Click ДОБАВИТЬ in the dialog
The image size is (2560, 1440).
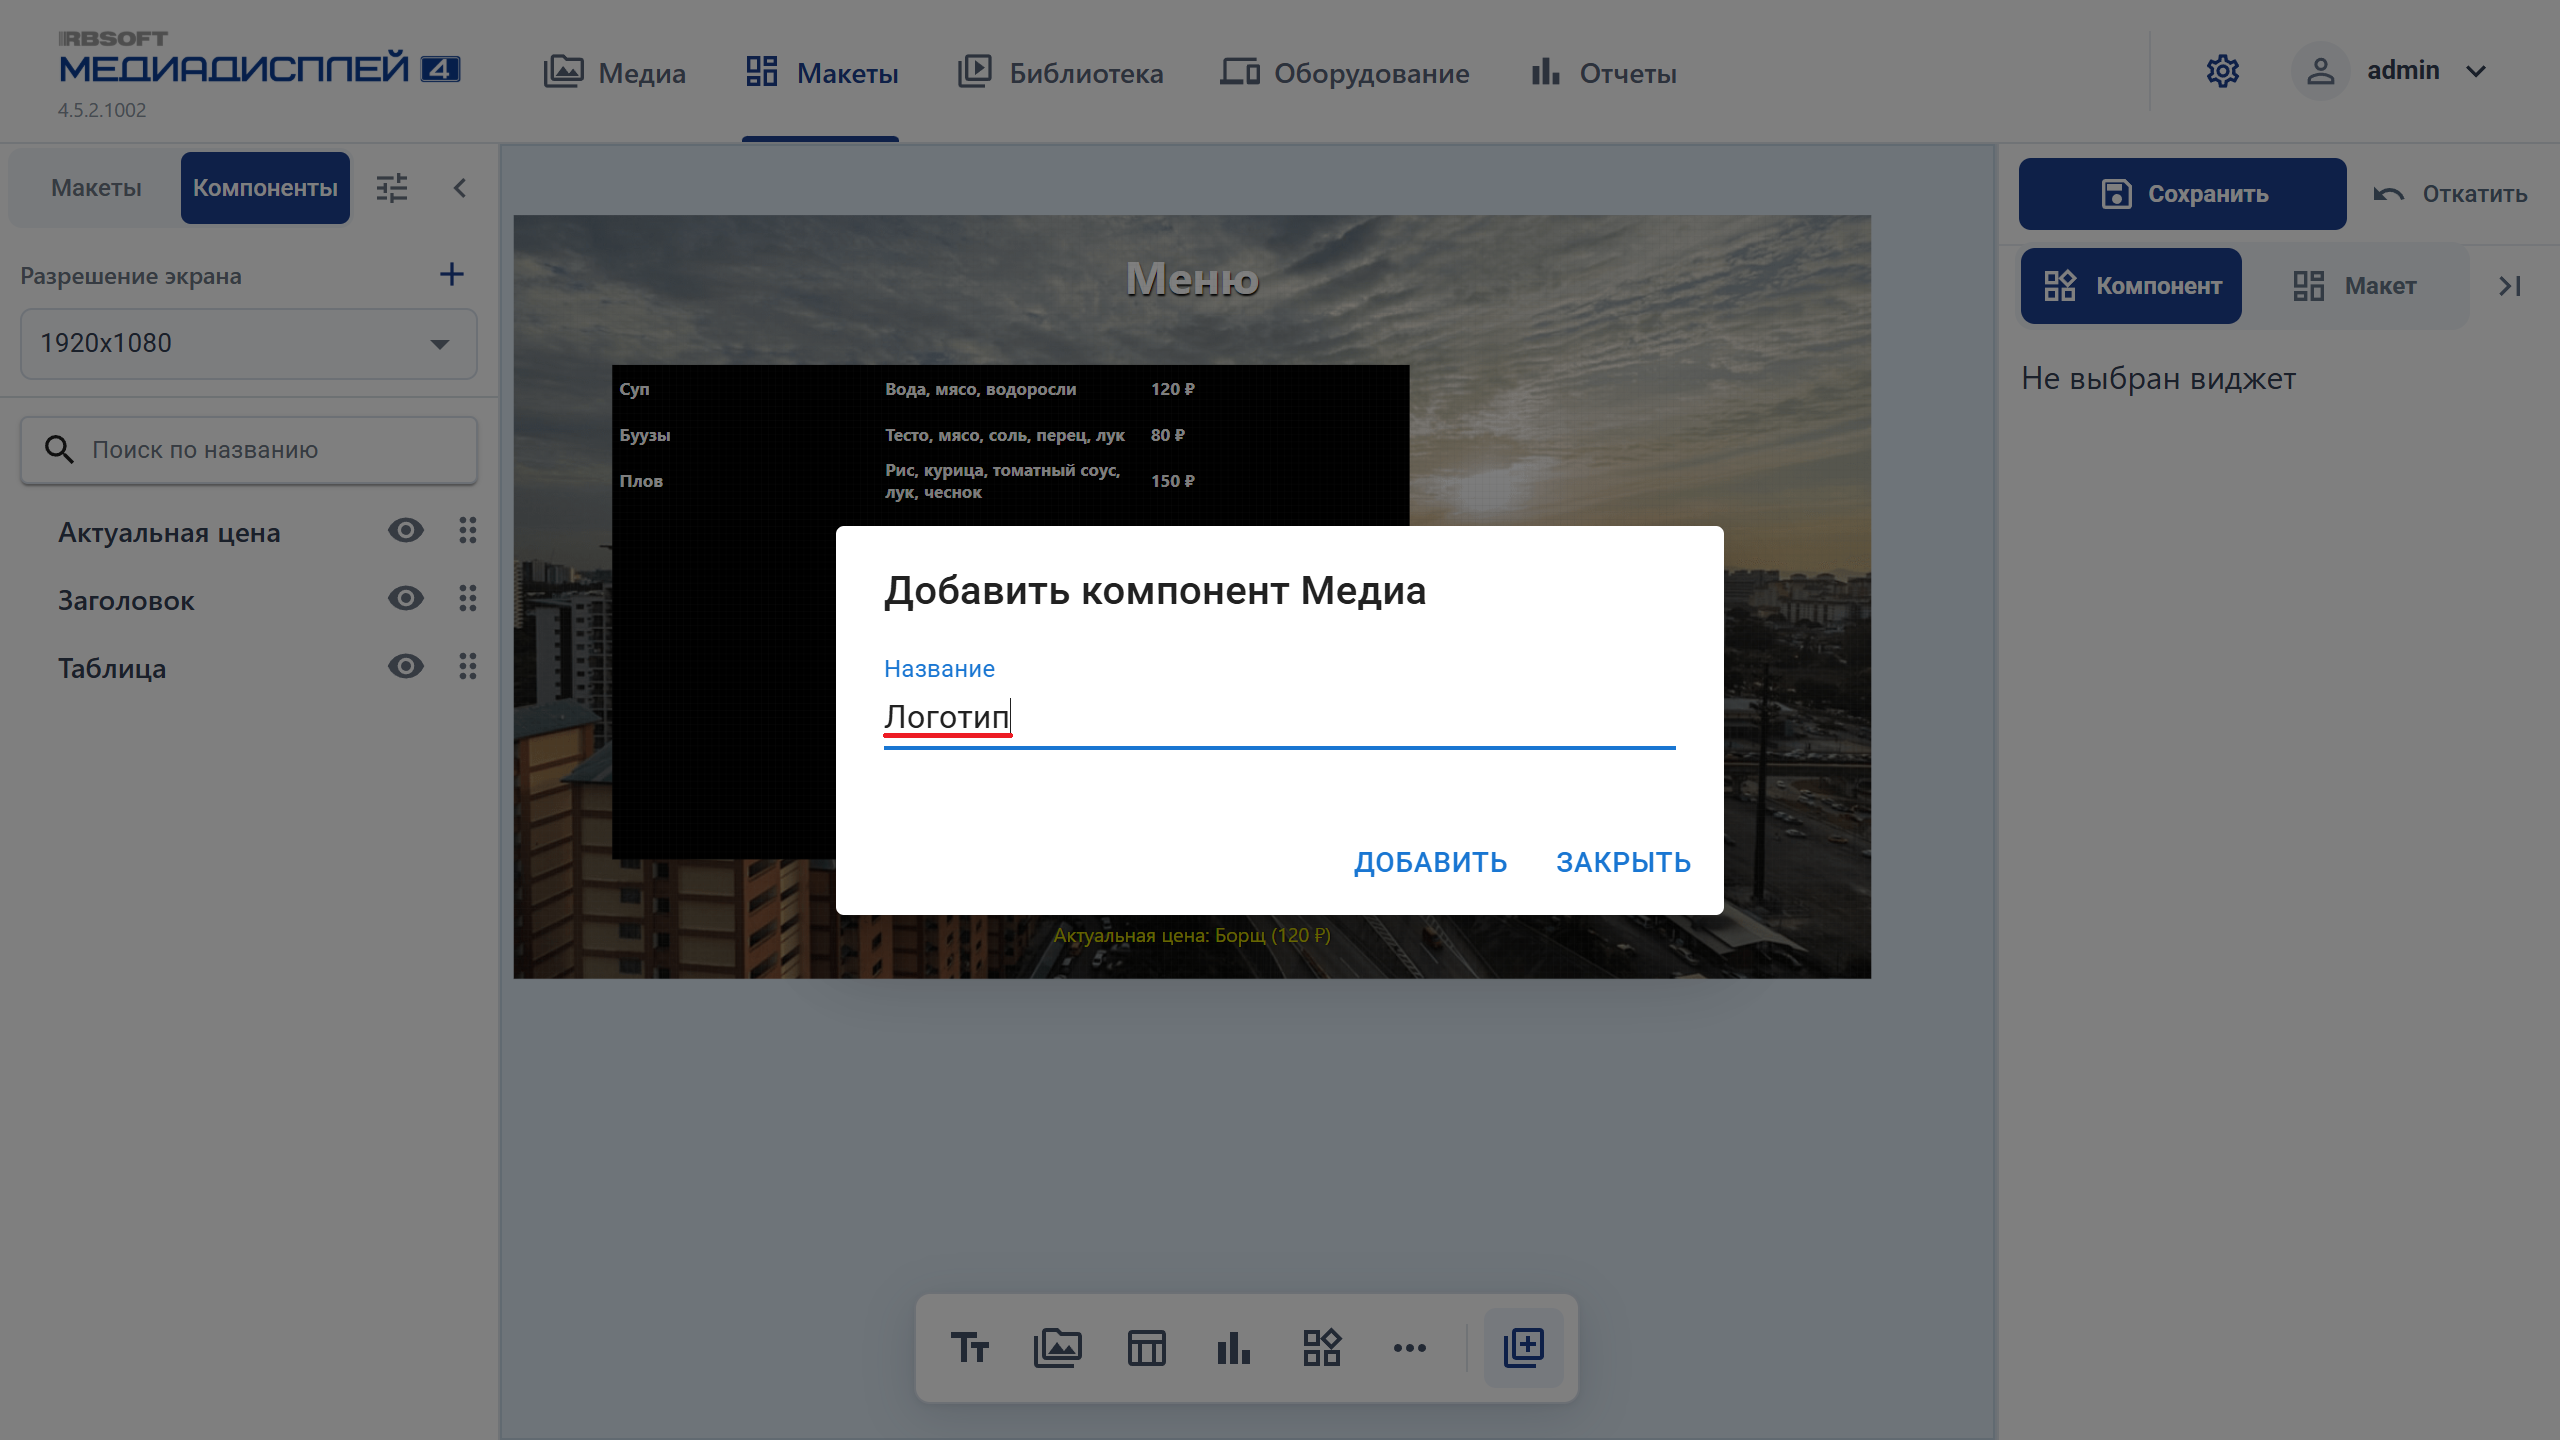click(x=1430, y=862)
